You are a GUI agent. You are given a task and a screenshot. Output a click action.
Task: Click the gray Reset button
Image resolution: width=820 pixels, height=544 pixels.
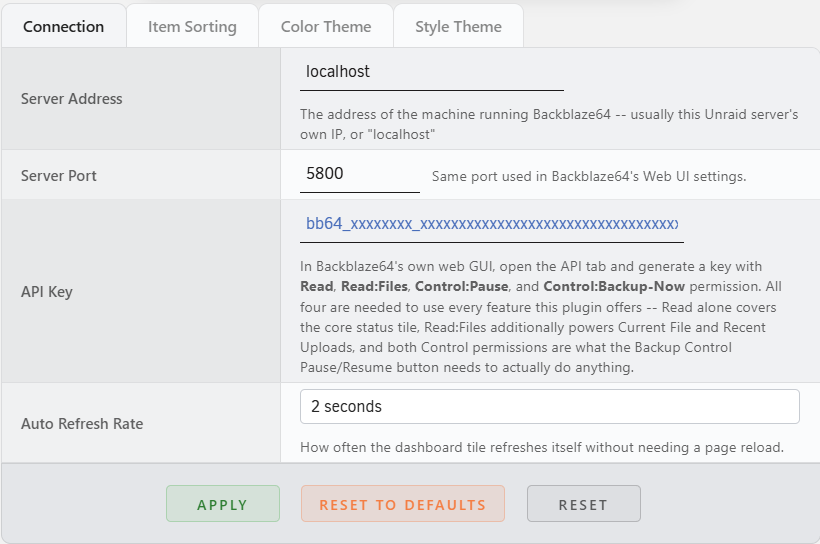click(x=584, y=504)
